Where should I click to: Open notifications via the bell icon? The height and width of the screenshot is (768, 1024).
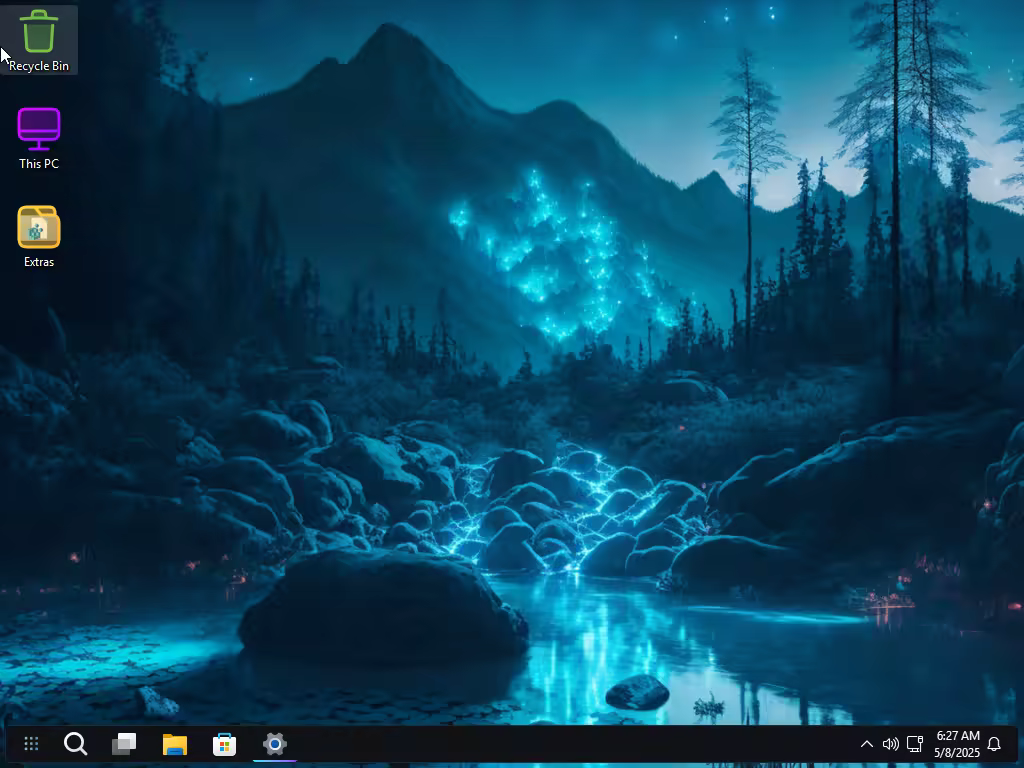click(994, 744)
